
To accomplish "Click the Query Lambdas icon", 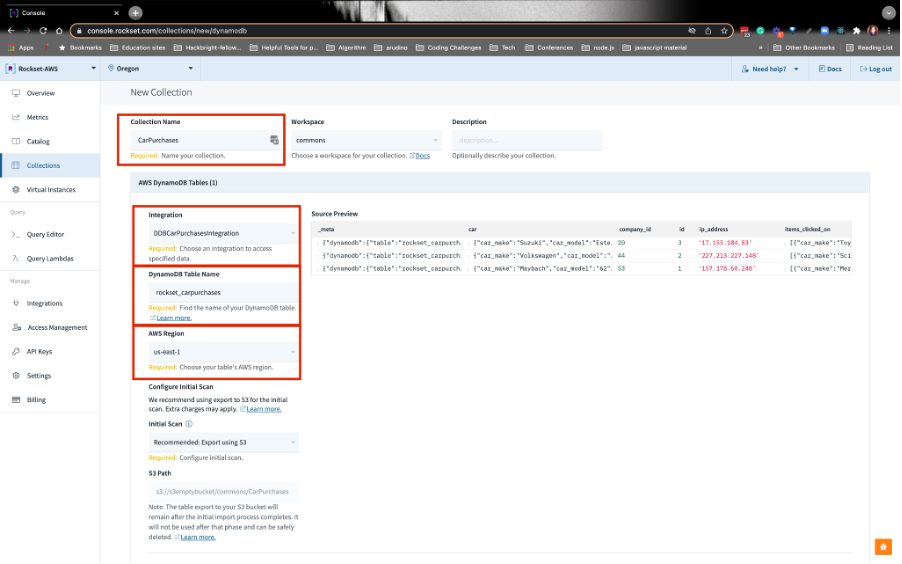I will pos(16,259).
